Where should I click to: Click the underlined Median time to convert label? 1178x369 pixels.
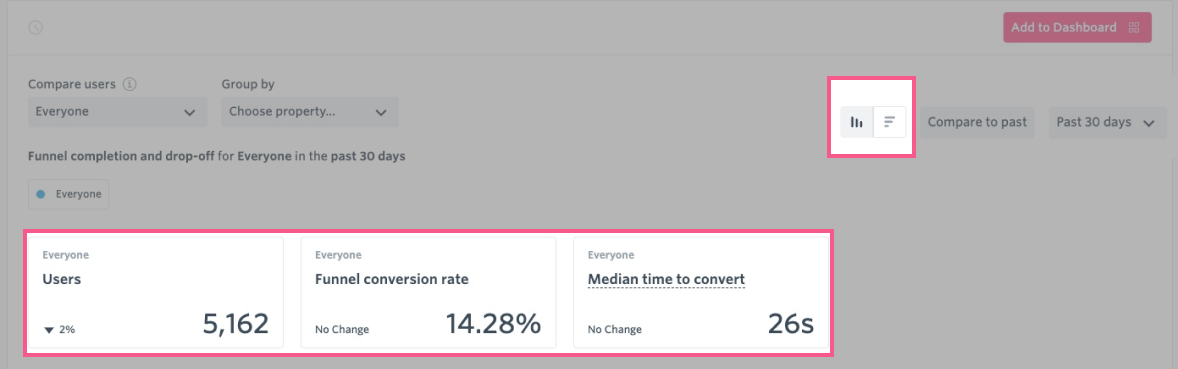pyautogui.click(x=666, y=280)
